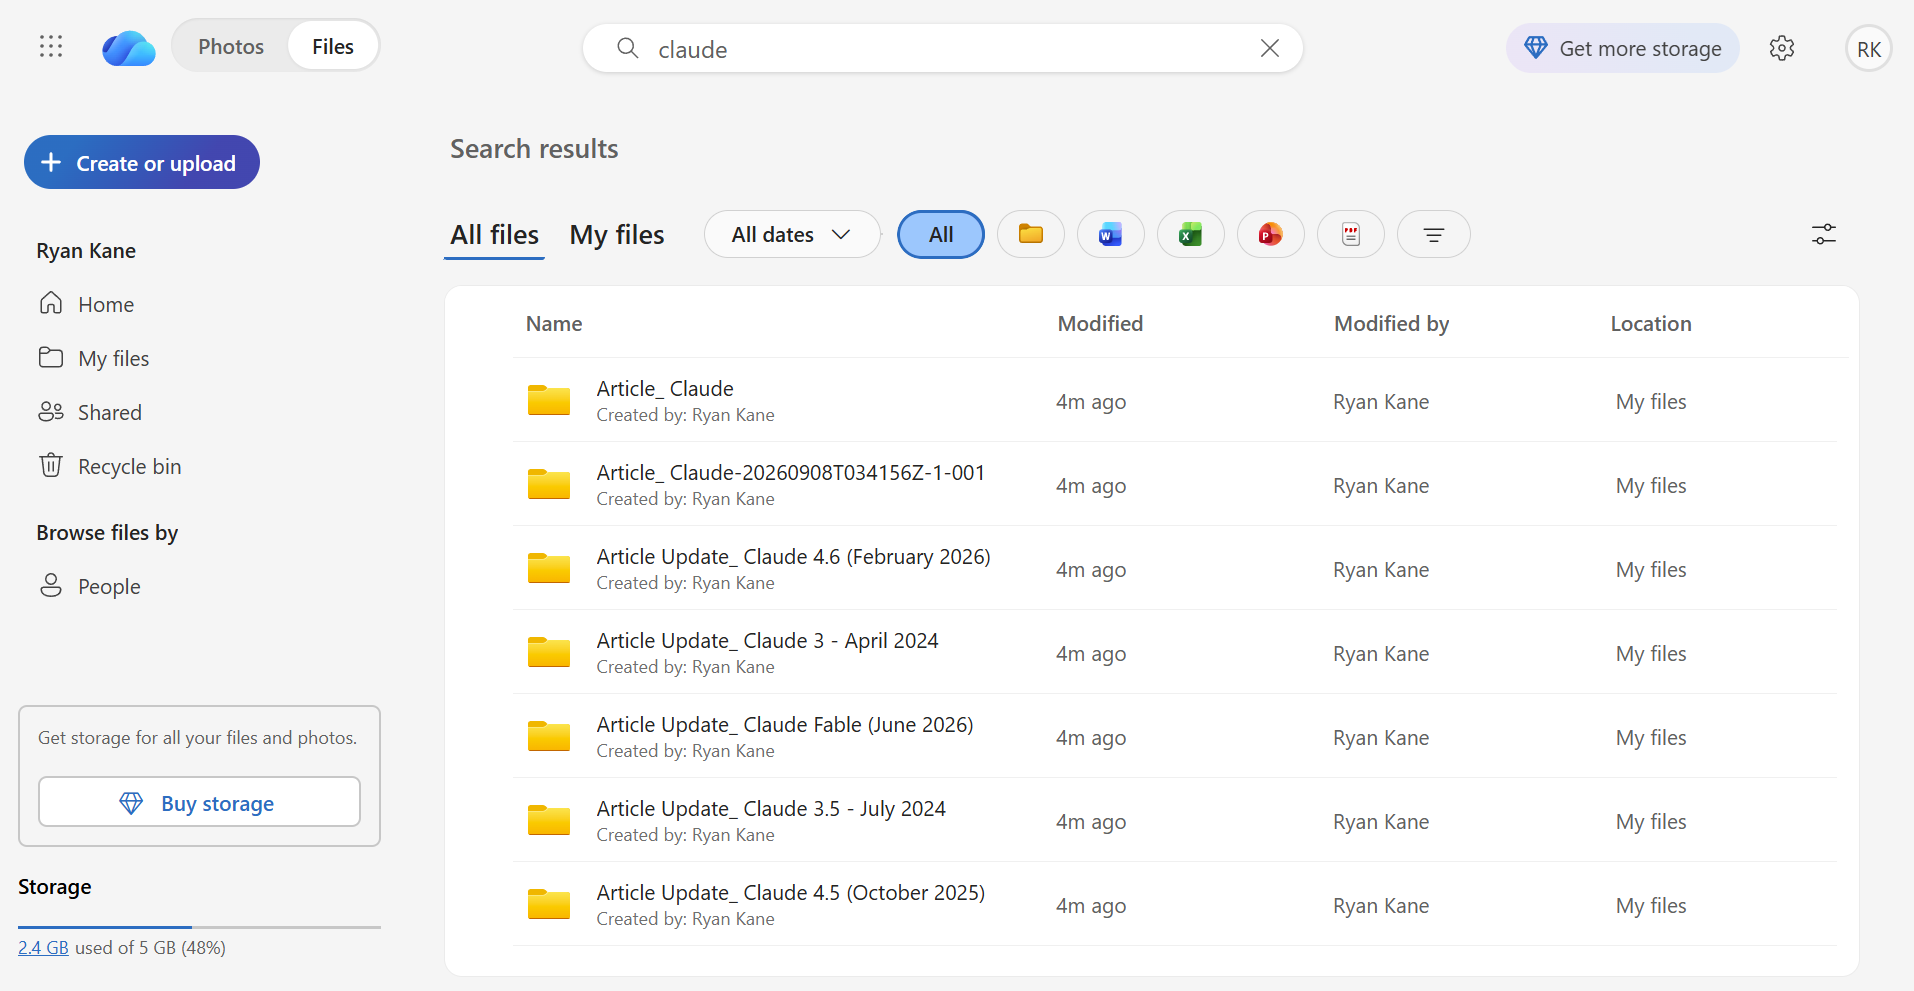Open the 2.4 GB storage link

(43, 947)
